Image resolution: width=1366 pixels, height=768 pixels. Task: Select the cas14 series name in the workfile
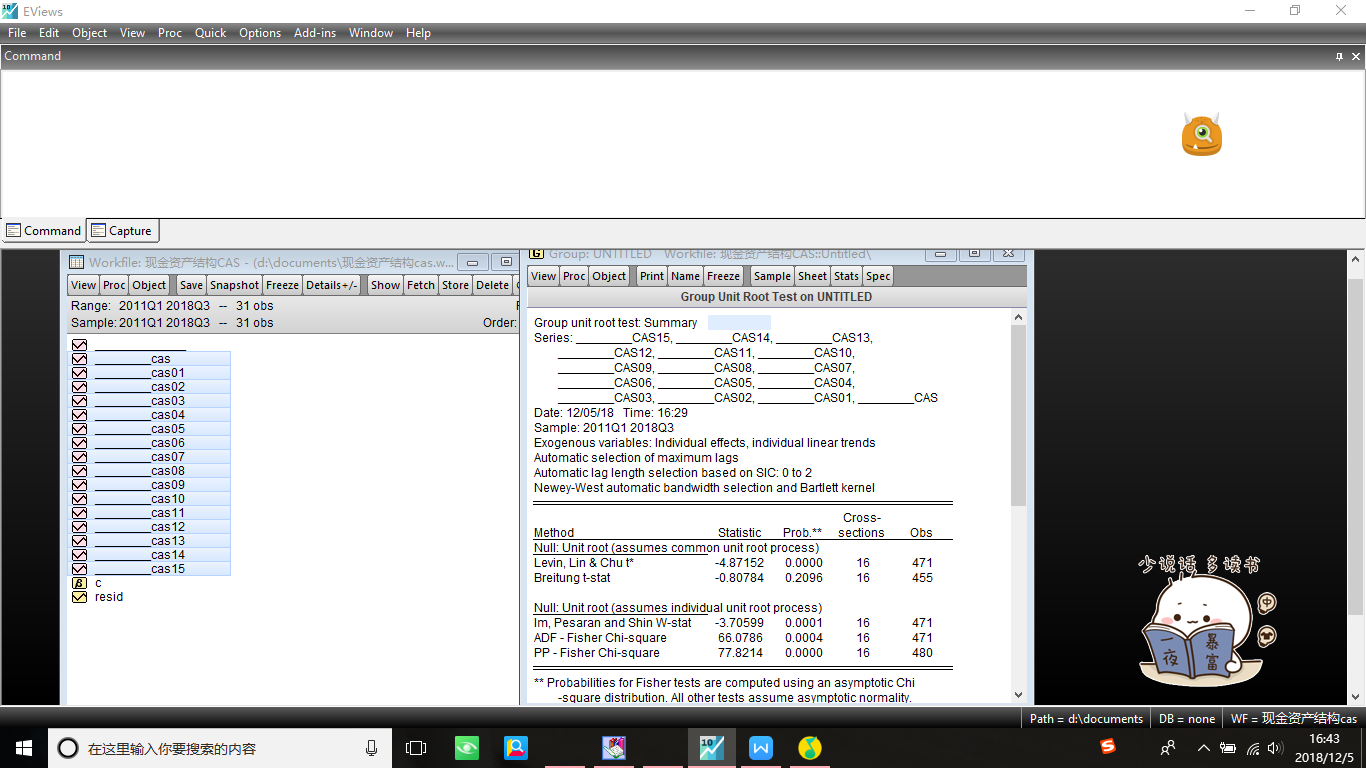pyautogui.click(x=140, y=555)
